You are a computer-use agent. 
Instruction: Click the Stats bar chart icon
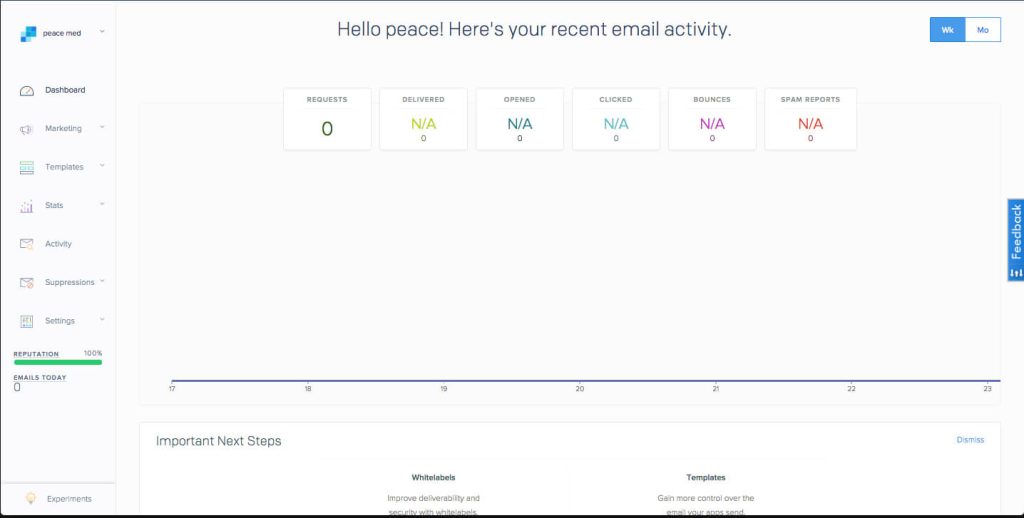(x=27, y=206)
